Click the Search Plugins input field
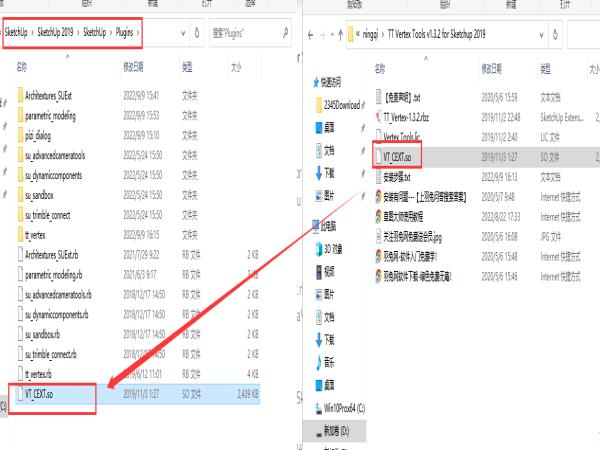 point(245,33)
